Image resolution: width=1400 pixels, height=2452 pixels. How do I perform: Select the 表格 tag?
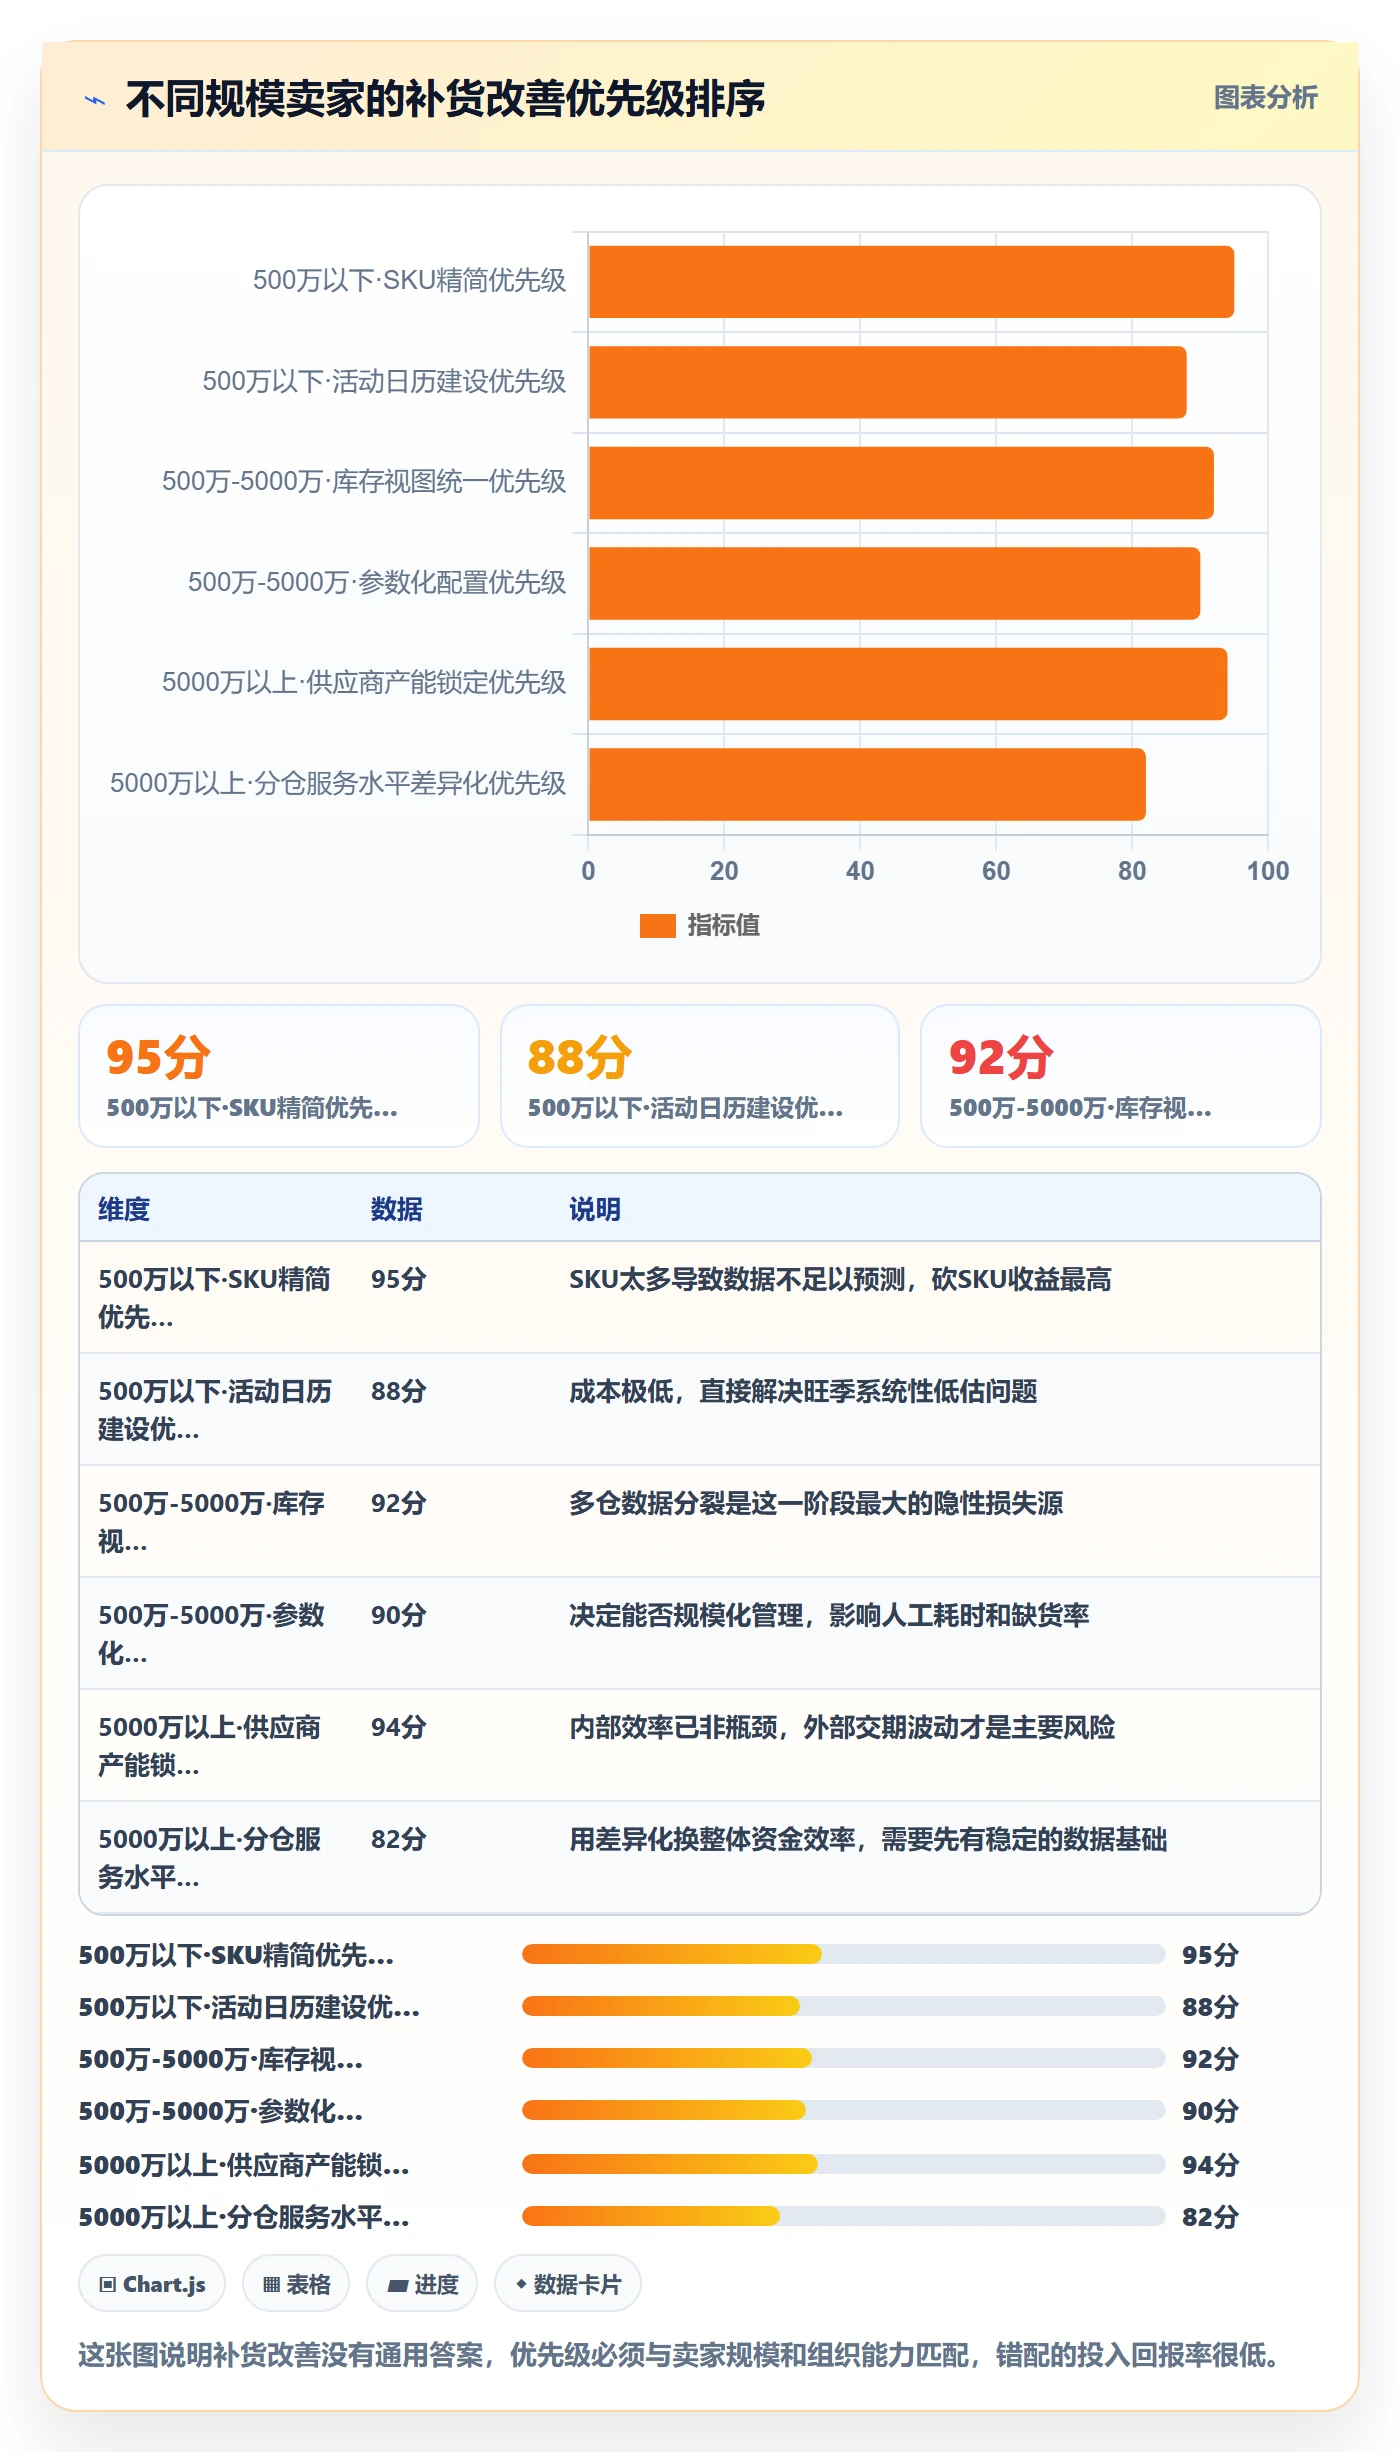(296, 2284)
